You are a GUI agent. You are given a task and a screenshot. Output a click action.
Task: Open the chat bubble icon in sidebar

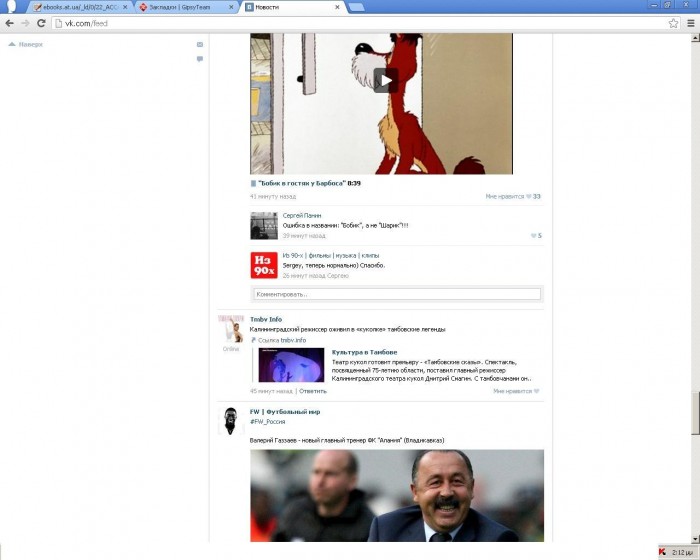tap(200, 59)
